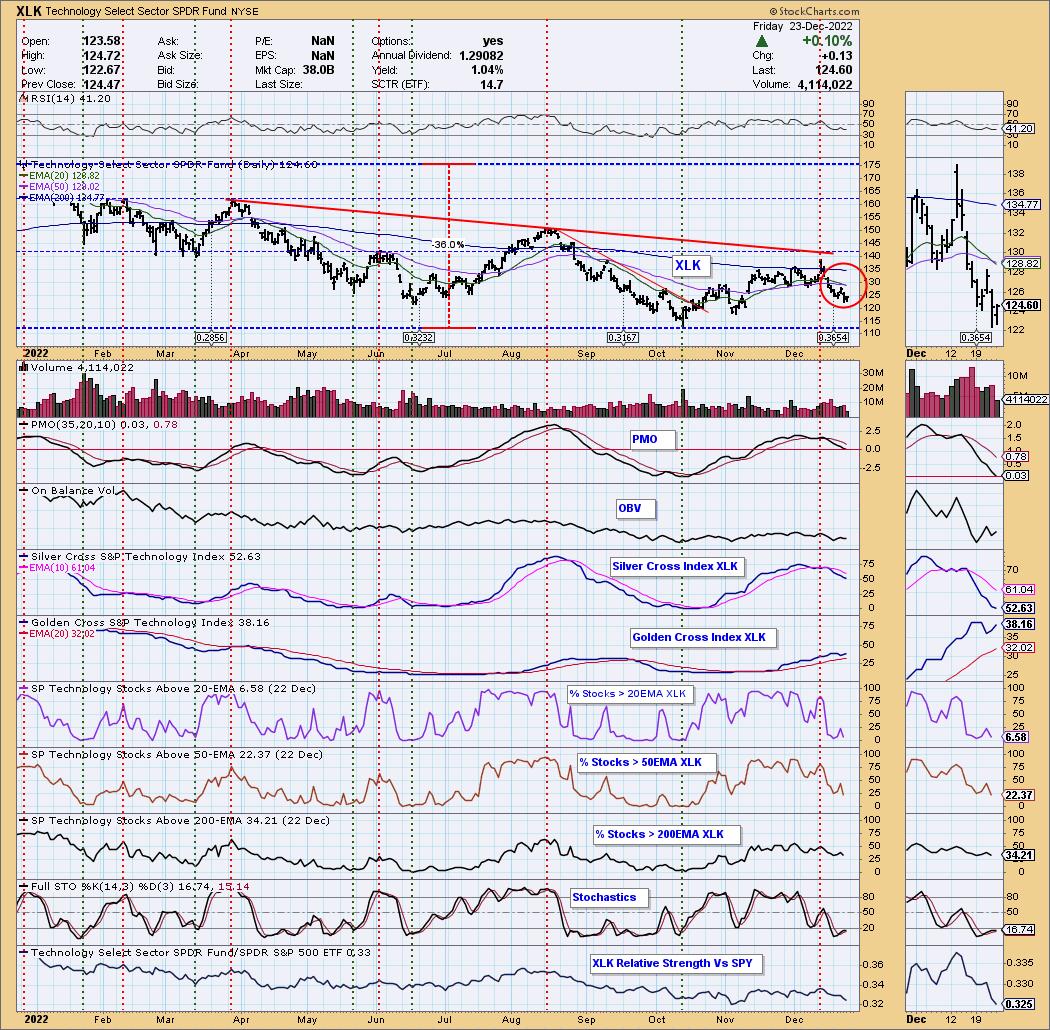Select the Prev Close value 124.47
Screen dimensions: 1050x1030
pyautogui.click(x=101, y=84)
